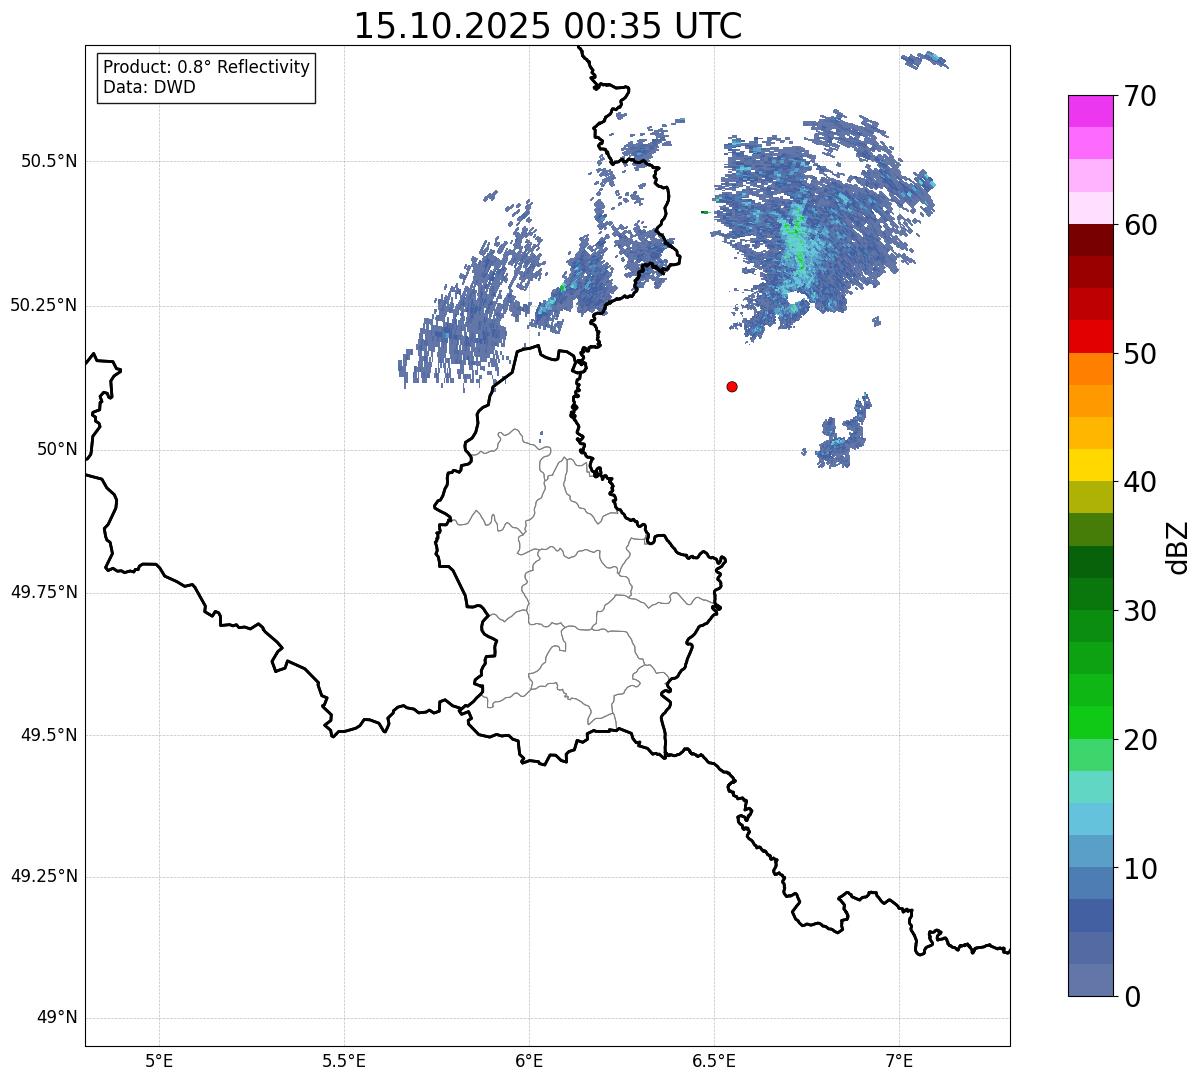1202x1081 pixels.
Task: Click the latitude label 50.5°N
Action: [x=49, y=161]
